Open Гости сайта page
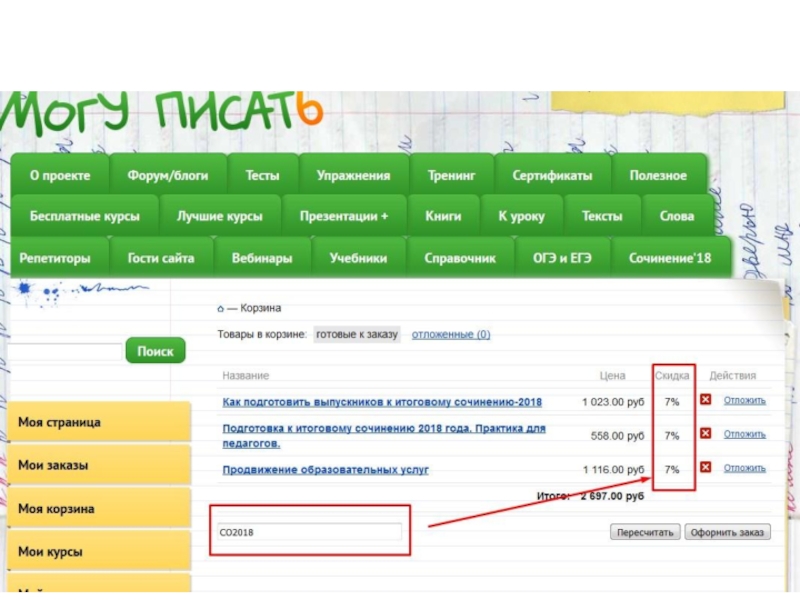Viewport: 800px width, 600px height. 161,258
